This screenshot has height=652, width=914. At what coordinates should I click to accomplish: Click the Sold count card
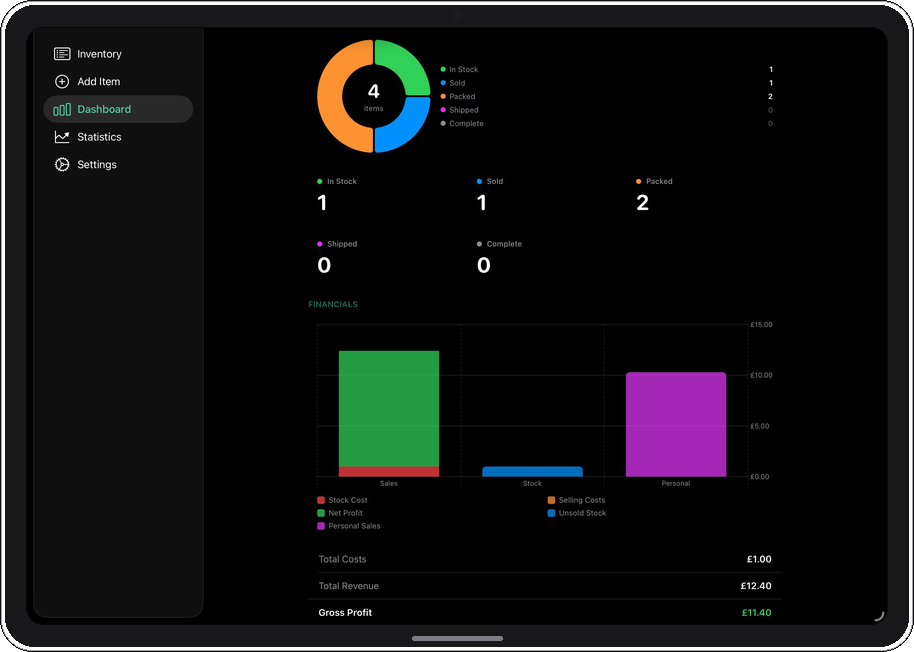pyautogui.click(x=490, y=195)
